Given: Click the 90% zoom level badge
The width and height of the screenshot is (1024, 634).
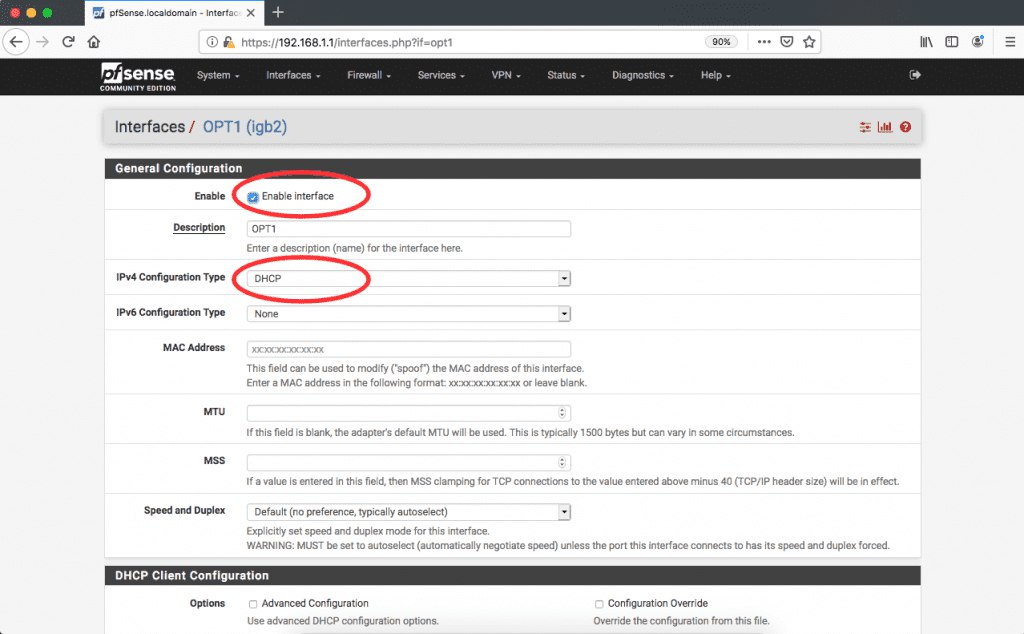Looking at the screenshot, I should [721, 42].
